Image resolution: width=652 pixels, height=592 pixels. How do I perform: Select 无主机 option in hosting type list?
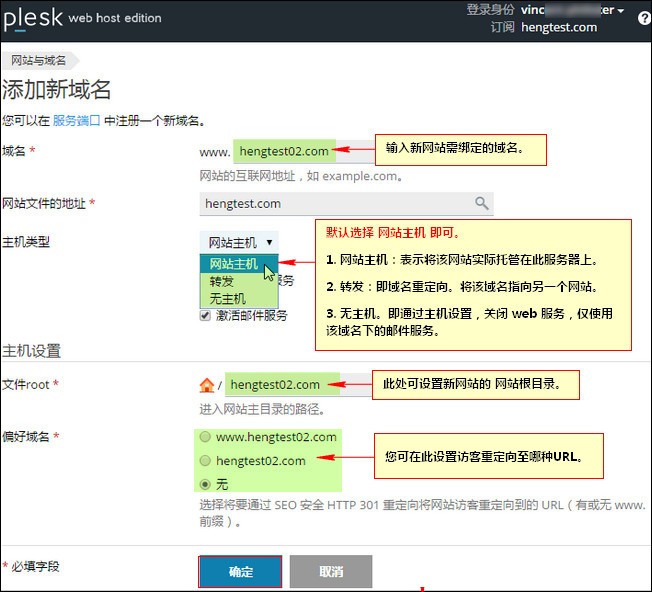[239, 298]
